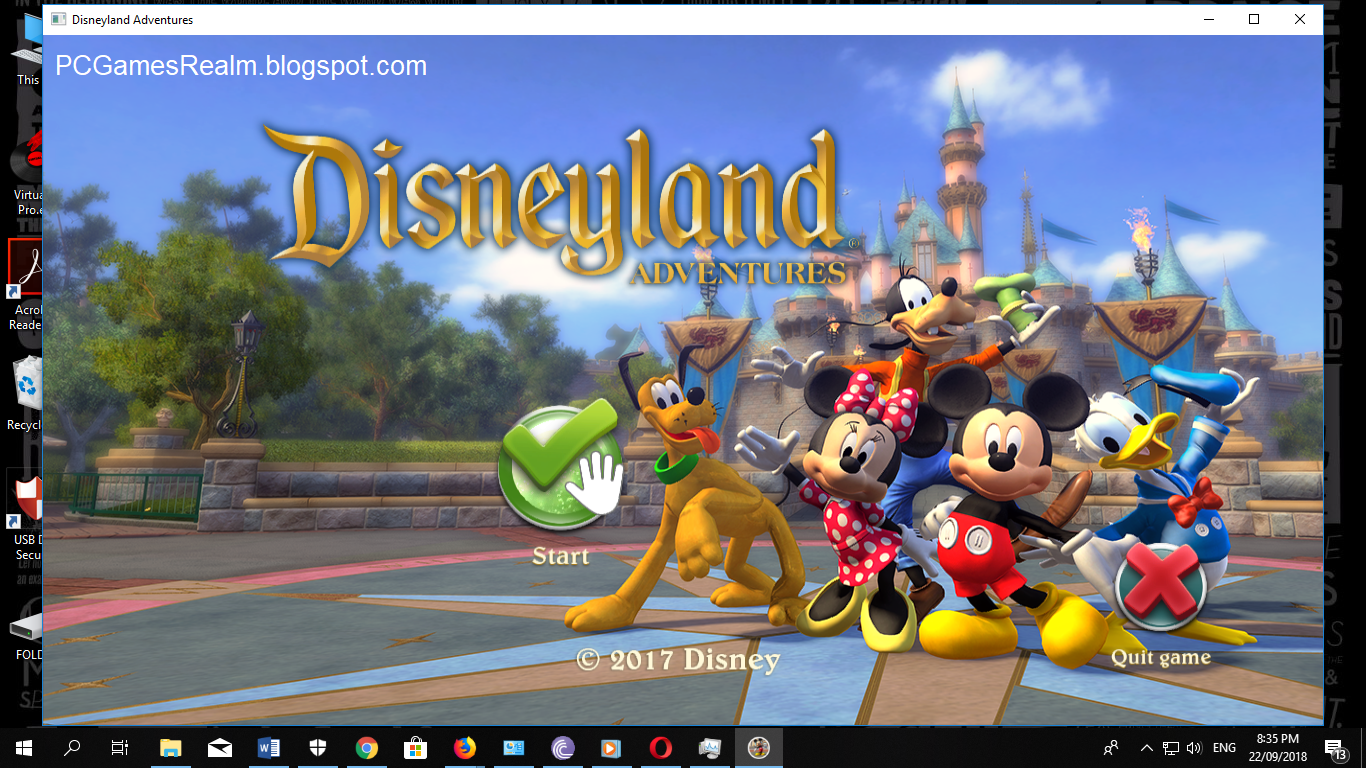Launch Google Chrome from the taskbar
Image resolution: width=1366 pixels, height=768 pixels.
367,747
